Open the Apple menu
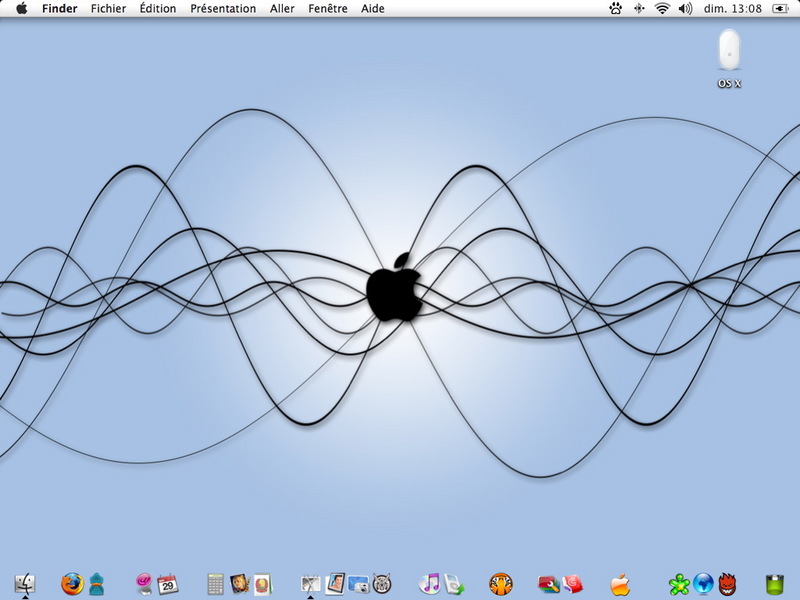This screenshot has height=600, width=800. [21, 8]
